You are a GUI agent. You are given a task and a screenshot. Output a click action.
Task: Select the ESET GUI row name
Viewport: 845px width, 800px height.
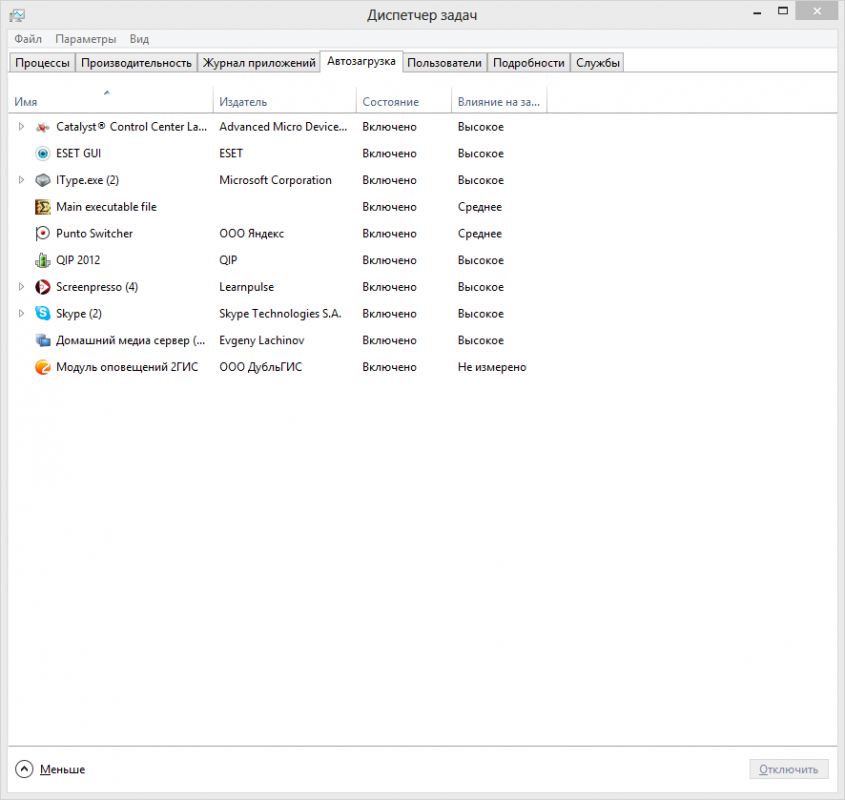(x=79, y=154)
